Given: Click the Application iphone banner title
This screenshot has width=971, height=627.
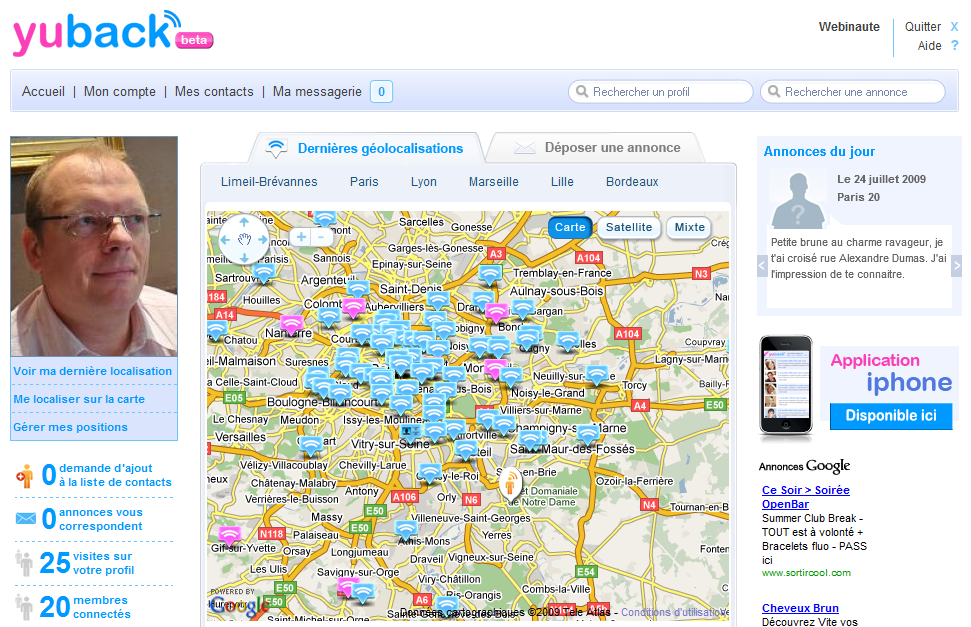Looking at the screenshot, I should pyautogui.click(x=891, y=374).
